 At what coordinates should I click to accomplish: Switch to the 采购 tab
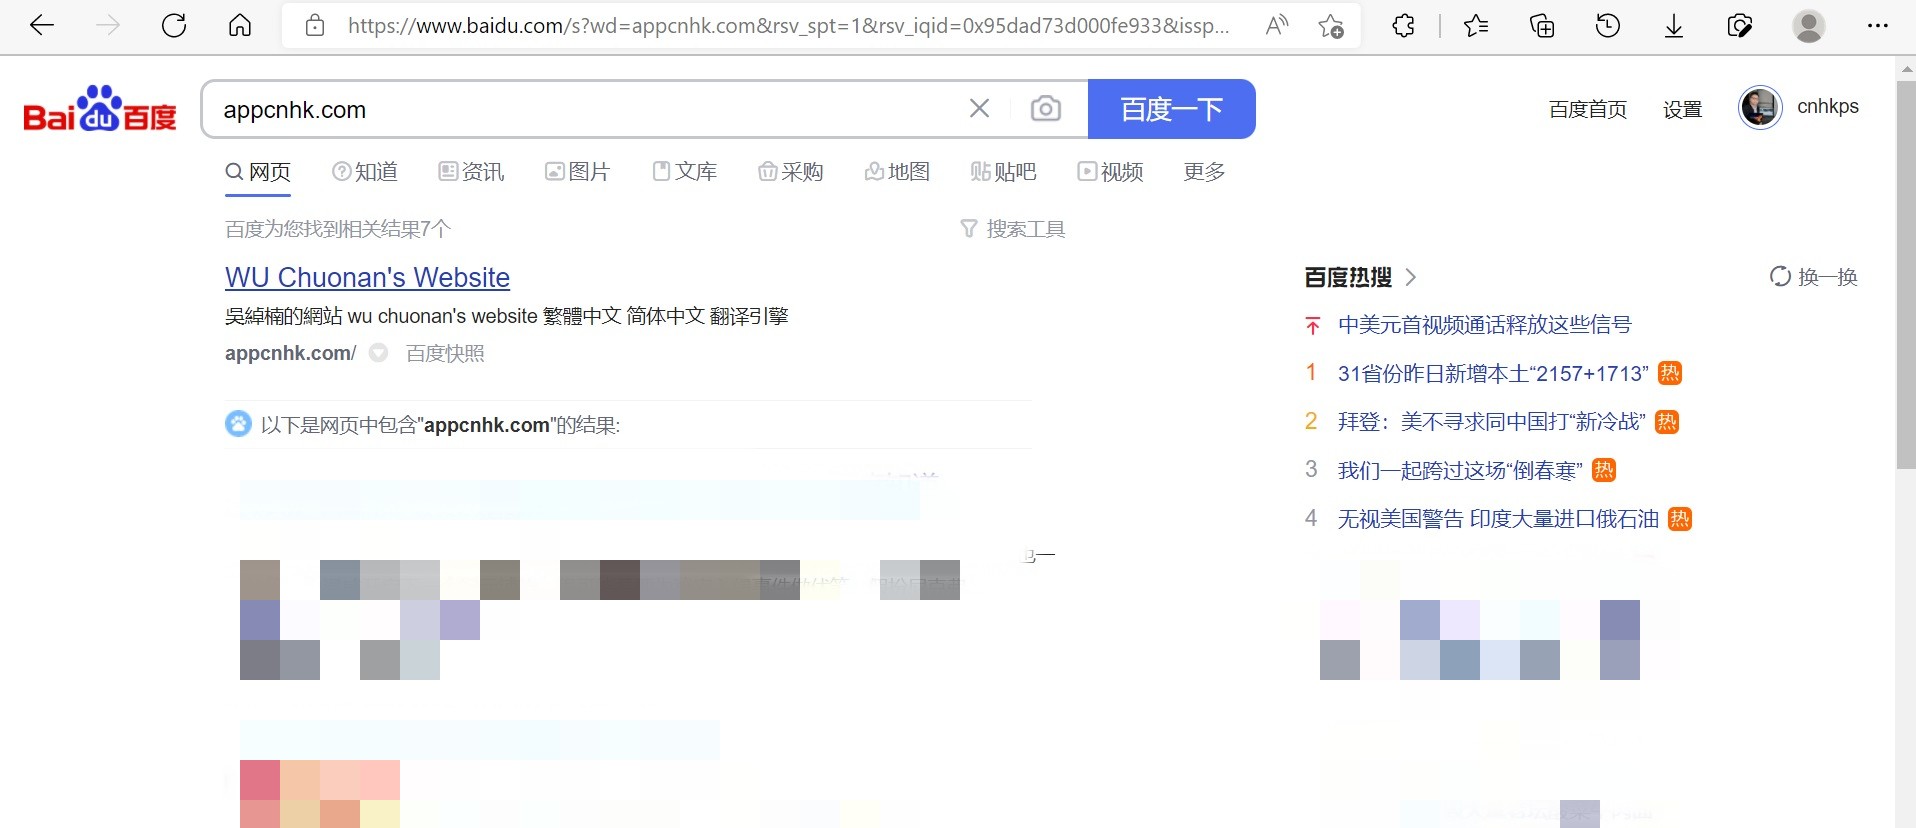coord(791,172)
